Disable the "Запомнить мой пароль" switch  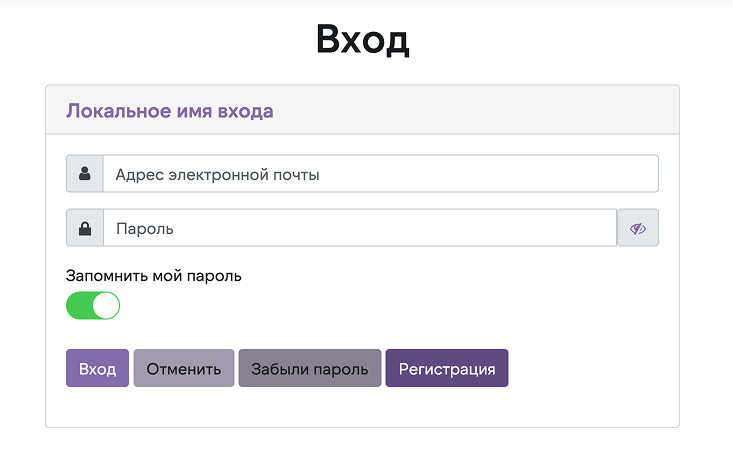coord(93,306)
